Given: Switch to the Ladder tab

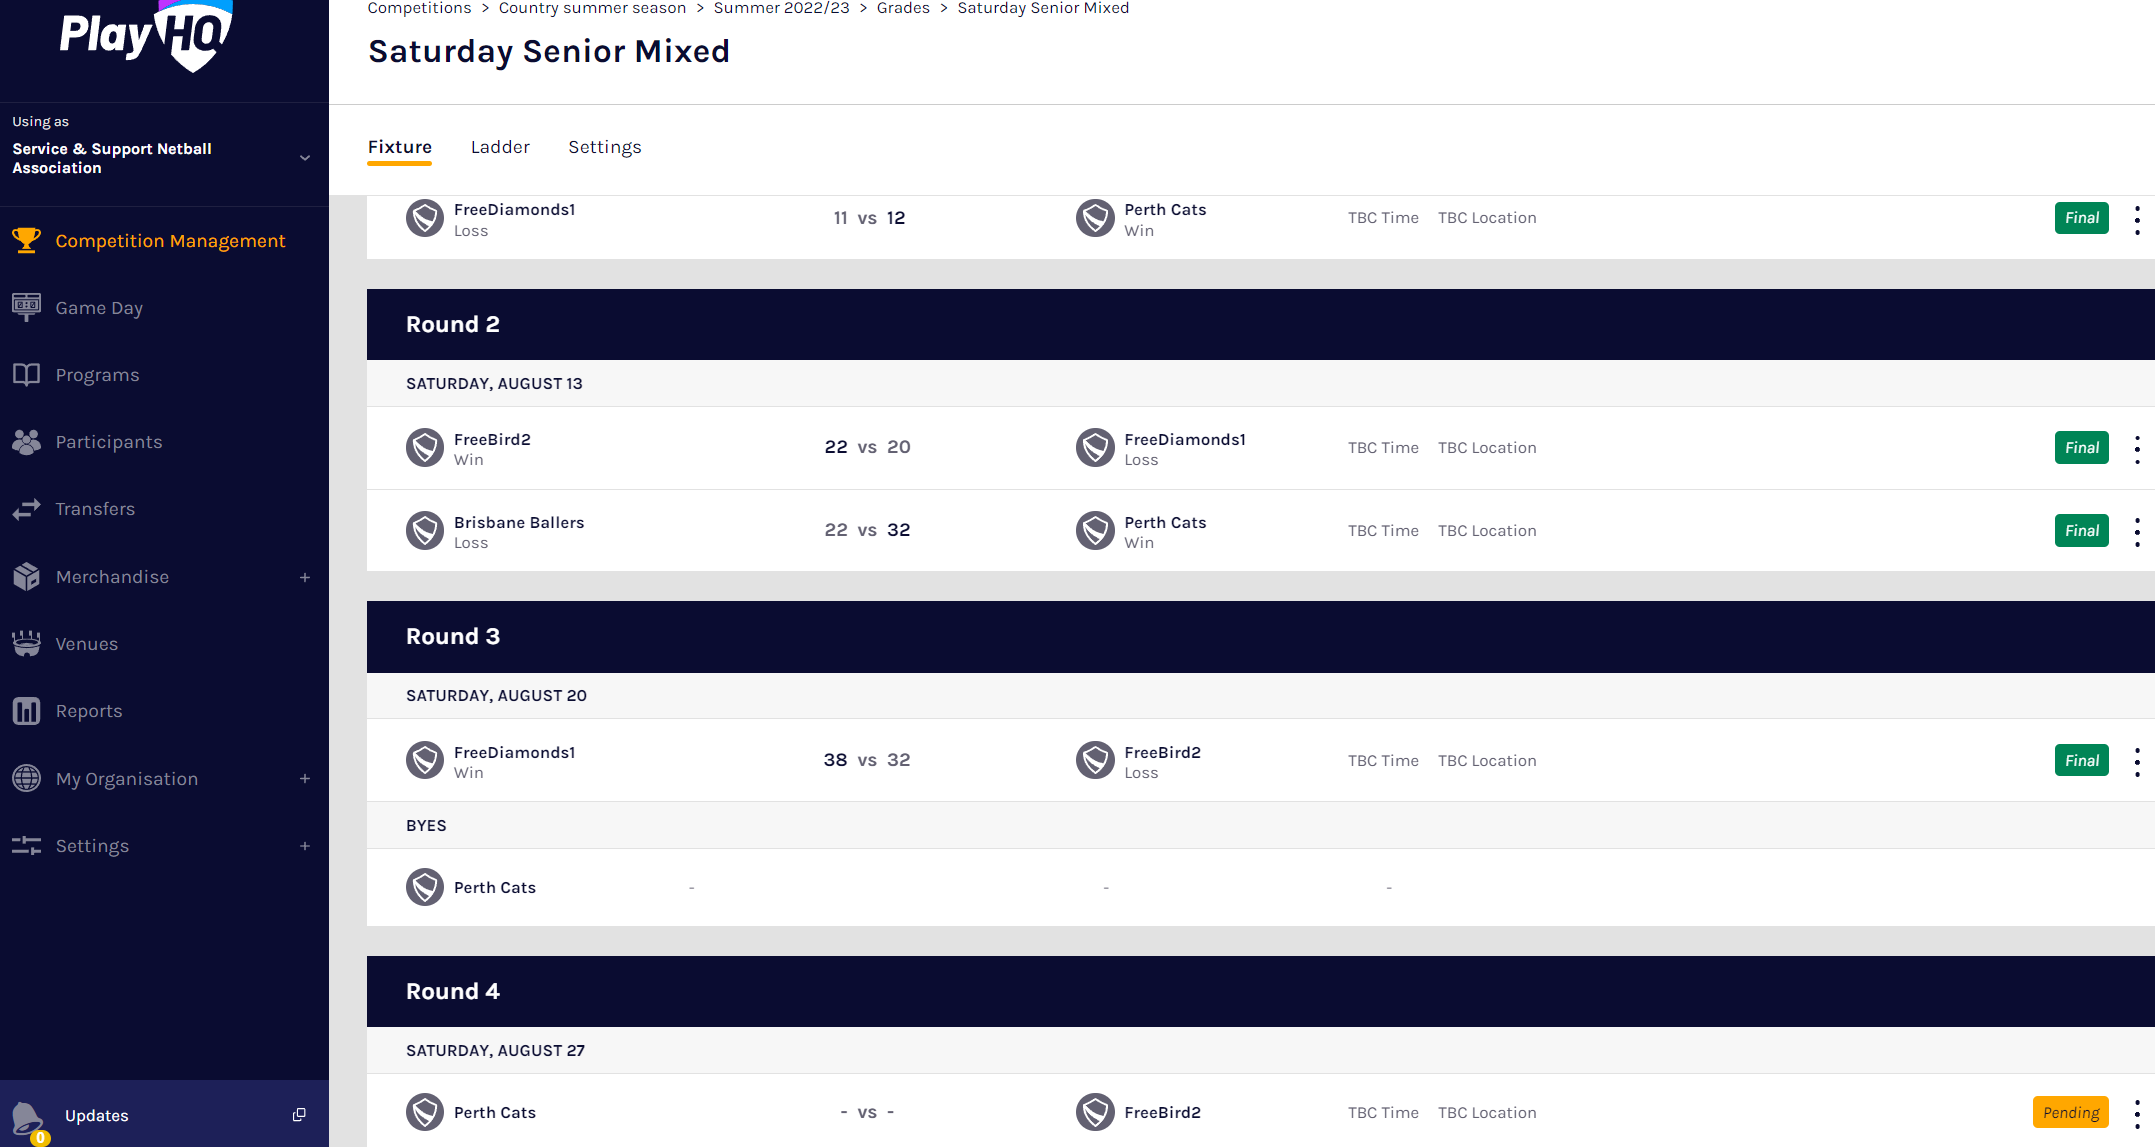Looking at the screenshot, I should pos(500,147).
